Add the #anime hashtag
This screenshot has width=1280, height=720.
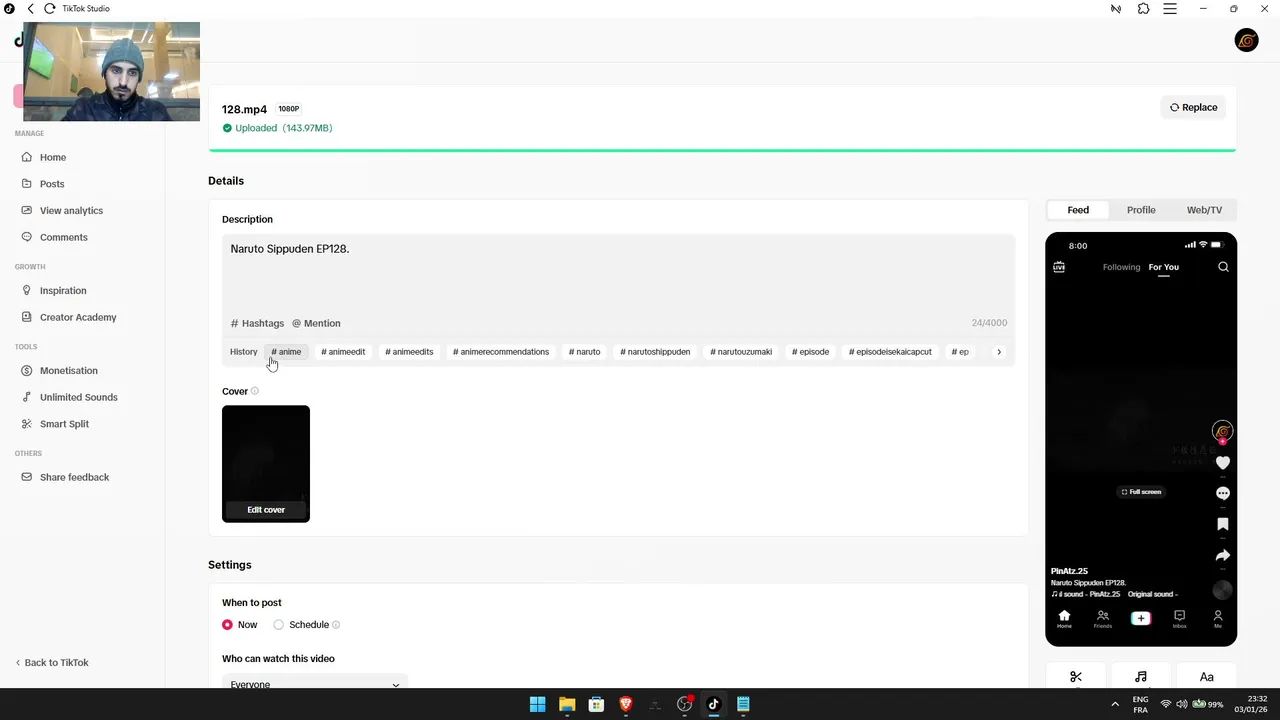[286, 352]
